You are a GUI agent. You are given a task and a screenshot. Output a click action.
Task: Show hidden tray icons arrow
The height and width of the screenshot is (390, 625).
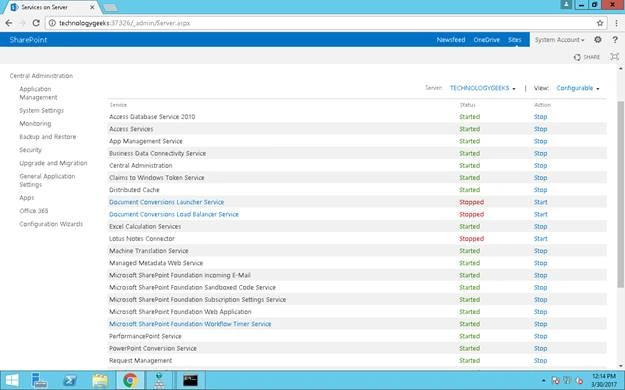click(543, 381)
